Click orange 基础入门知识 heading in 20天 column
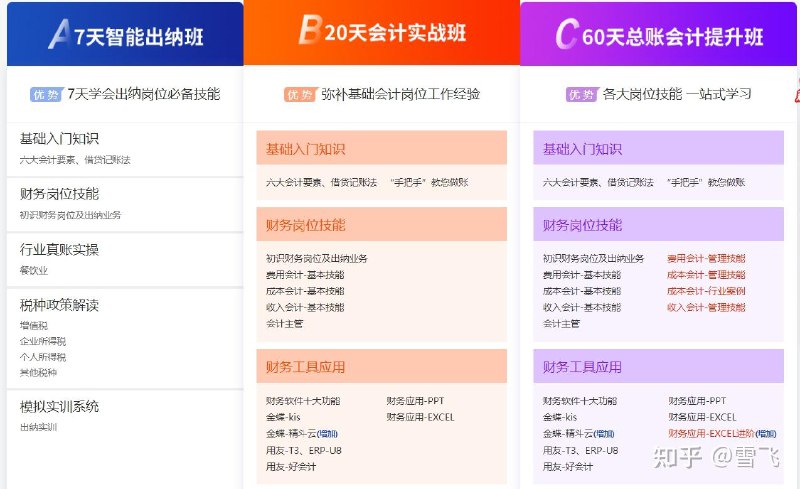 coord(382,148)
